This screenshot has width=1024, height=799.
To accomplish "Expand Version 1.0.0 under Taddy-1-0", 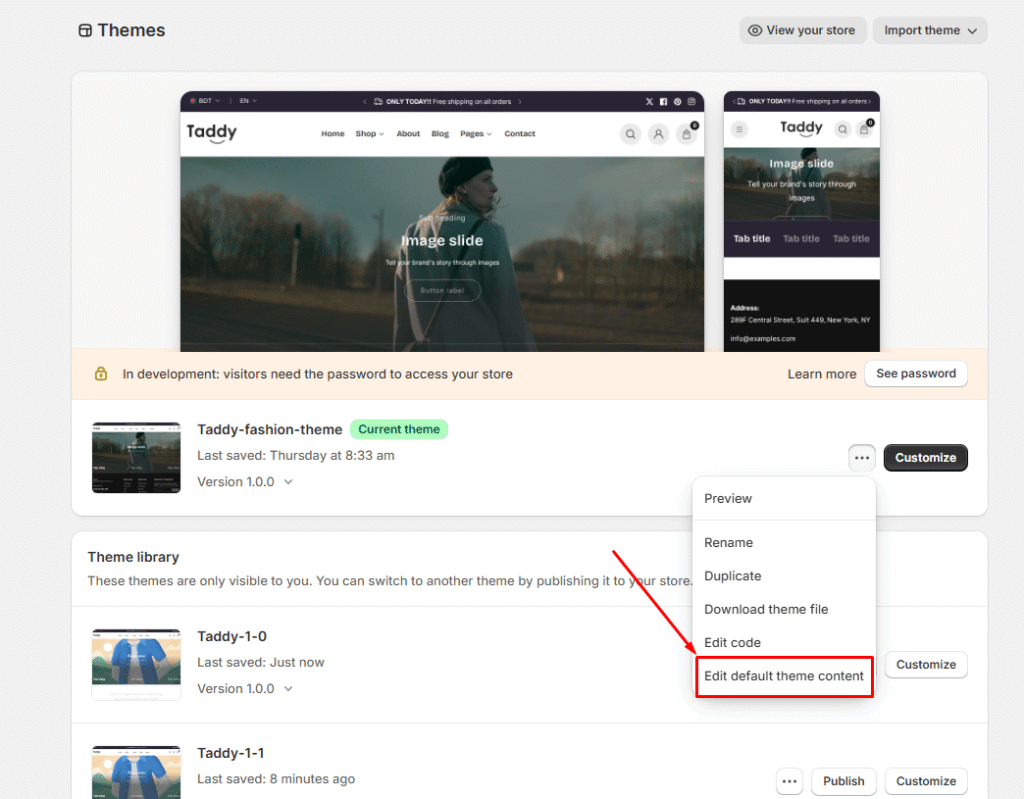I will [x=245, y=689].
